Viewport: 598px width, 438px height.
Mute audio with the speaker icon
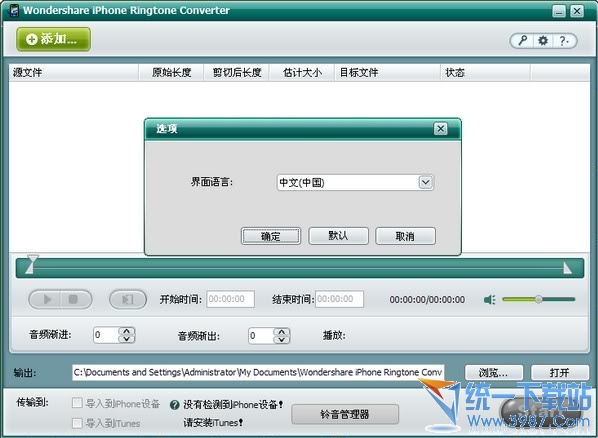tap(489, 300)
